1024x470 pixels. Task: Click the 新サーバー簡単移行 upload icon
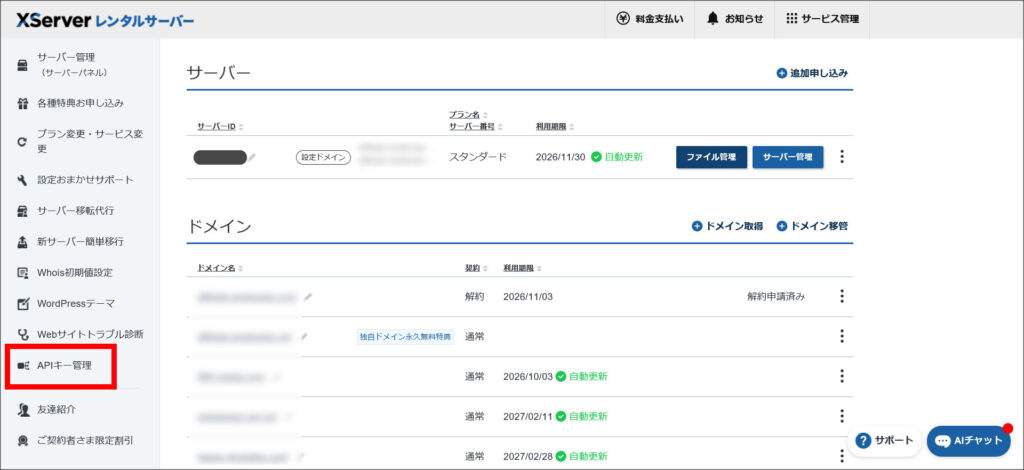point(23,242)
